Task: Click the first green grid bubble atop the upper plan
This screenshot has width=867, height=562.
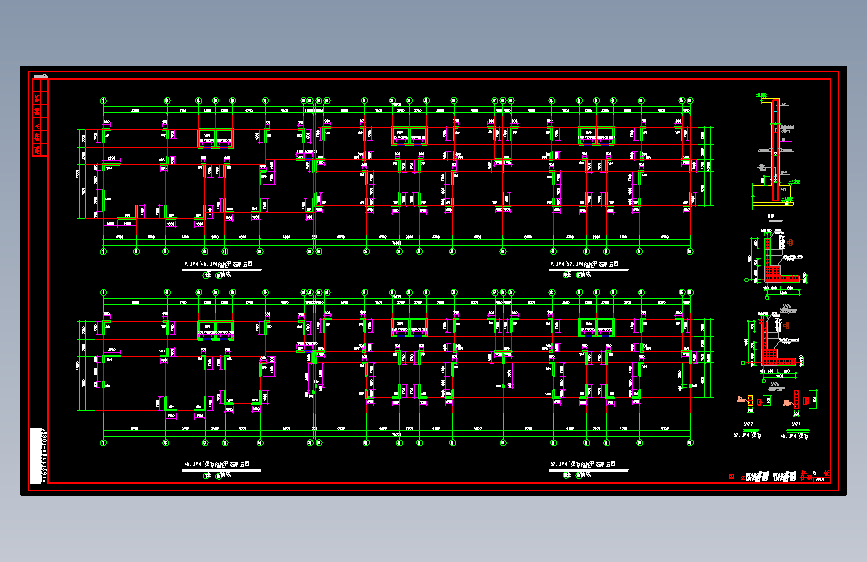Action: [103, 101]
